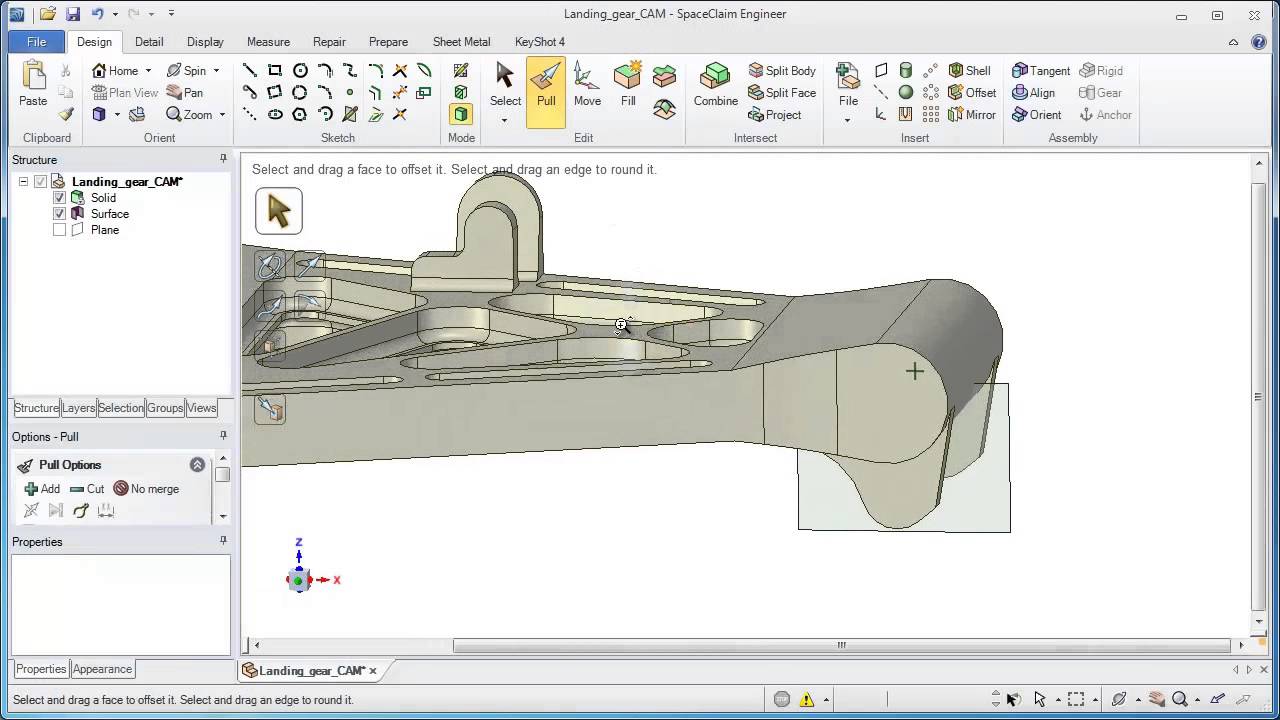Select the Mirror tool
Screen dimensions: 1280x720
[x=971, y=114]
